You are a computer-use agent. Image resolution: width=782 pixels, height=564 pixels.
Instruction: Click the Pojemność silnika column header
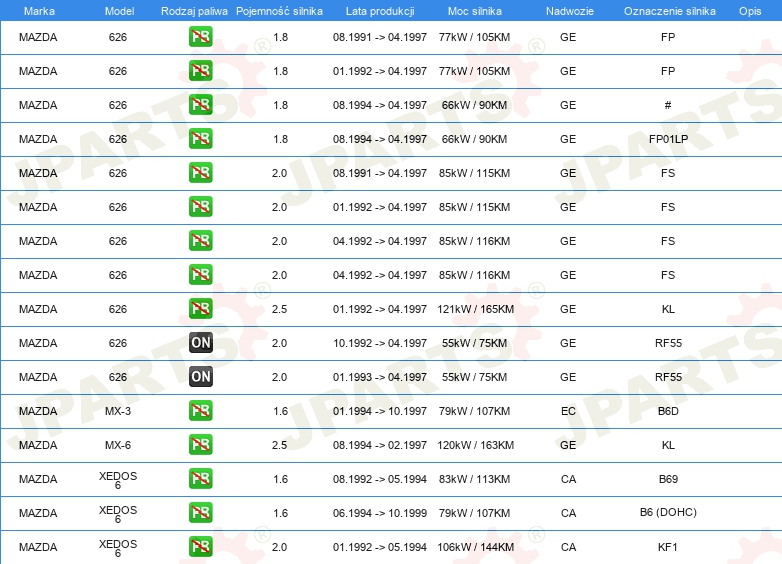tap(279, 11)
